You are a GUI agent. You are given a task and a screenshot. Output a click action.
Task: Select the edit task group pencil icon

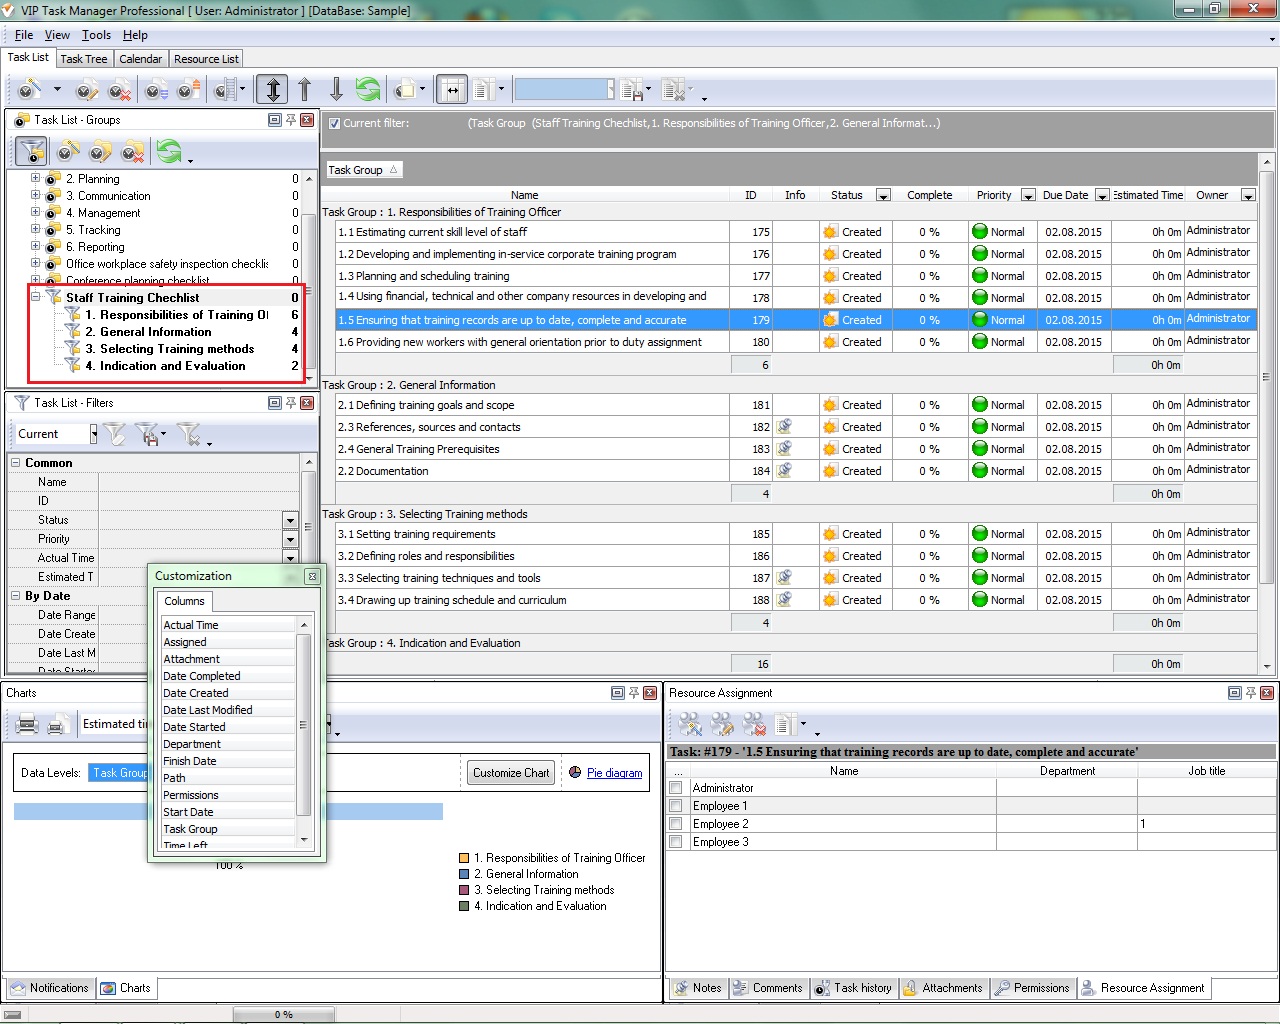pyautogui.click(x=97, y=151)
